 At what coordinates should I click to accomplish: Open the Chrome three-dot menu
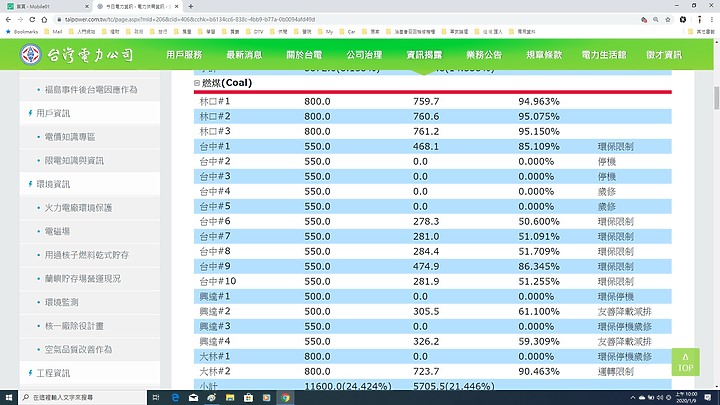pyautogui.click(x=712, y=19)
